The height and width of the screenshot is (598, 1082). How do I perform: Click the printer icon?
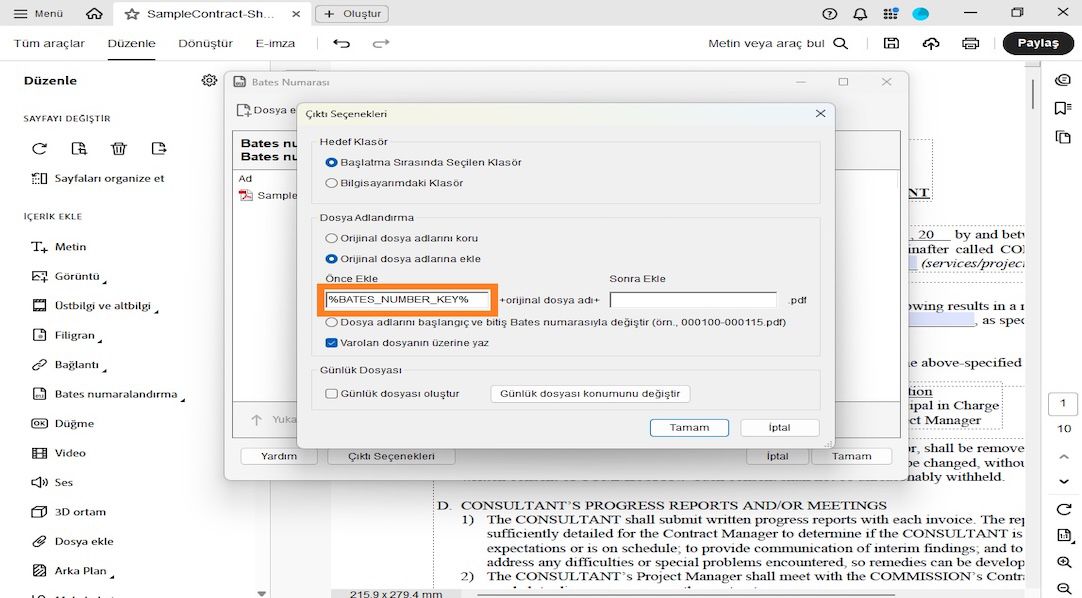(970, 43)
